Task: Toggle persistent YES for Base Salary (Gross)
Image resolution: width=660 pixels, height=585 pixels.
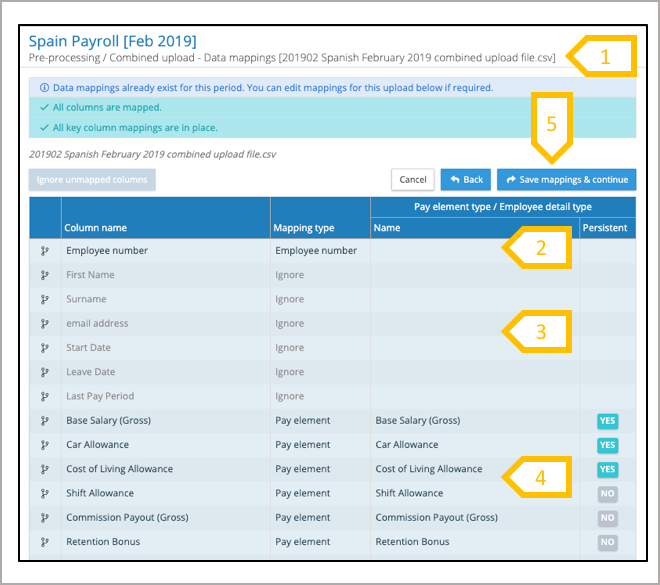Action: click(607, 421)
